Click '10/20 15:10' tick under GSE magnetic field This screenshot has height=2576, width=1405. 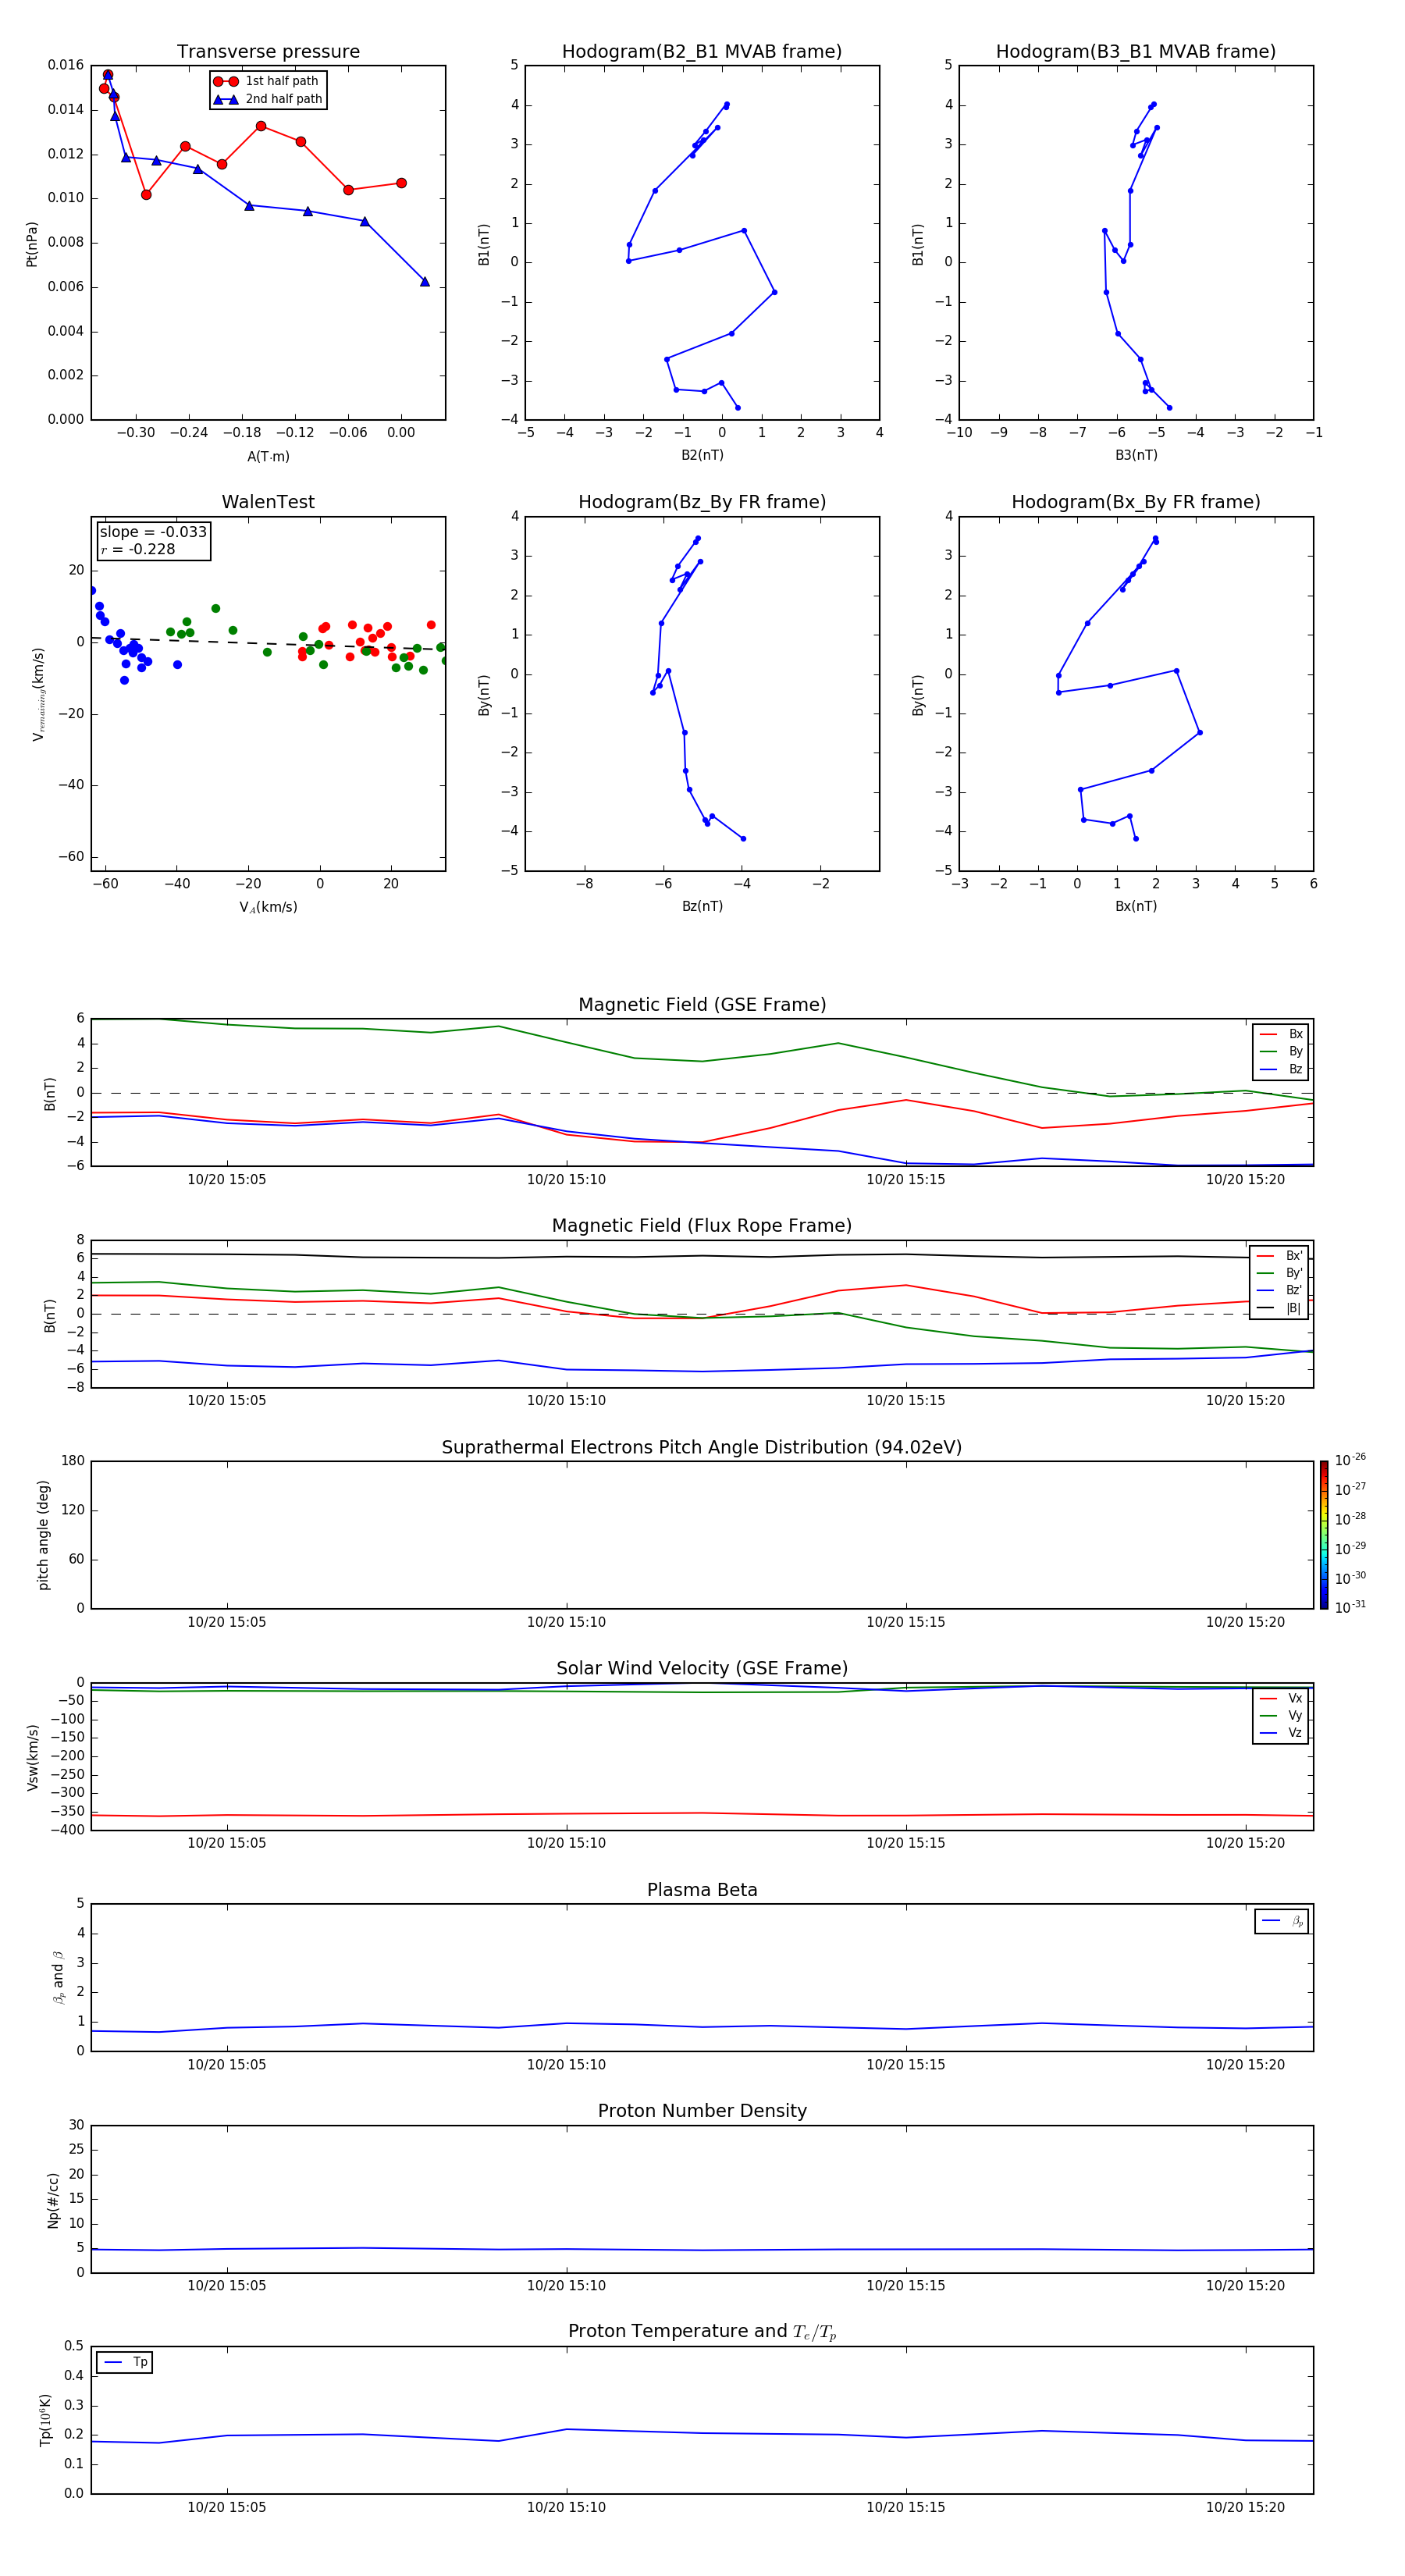(x=566, y=1180)
